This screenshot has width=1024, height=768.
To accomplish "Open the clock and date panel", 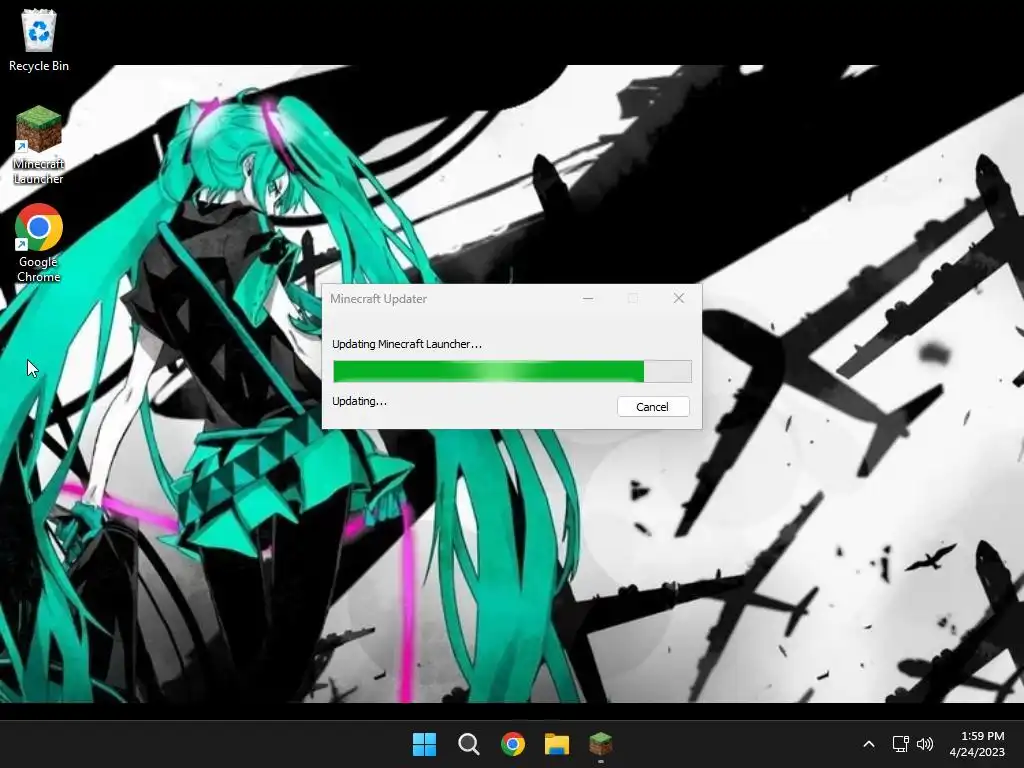I will (977, 744).
